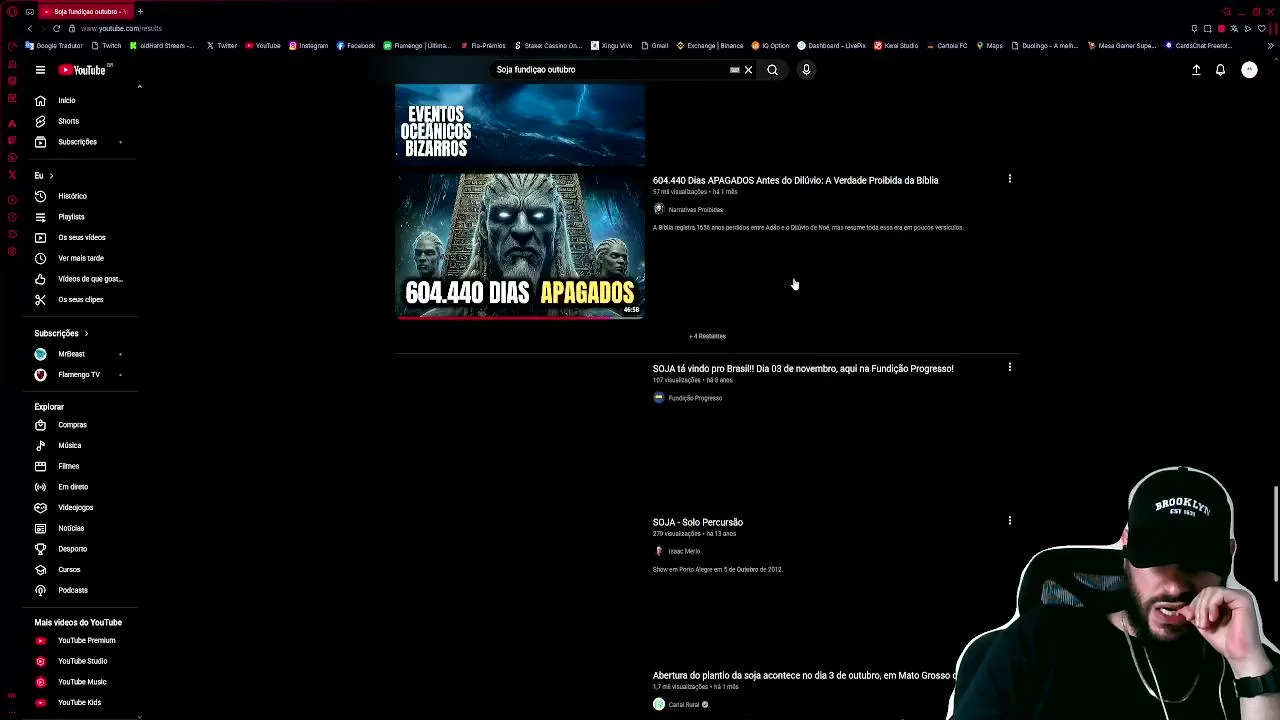This screenshot has width=1280, height=720.
Task: Focus the search field with Soja fundiçao outubro
Action: tap(610, 70)
